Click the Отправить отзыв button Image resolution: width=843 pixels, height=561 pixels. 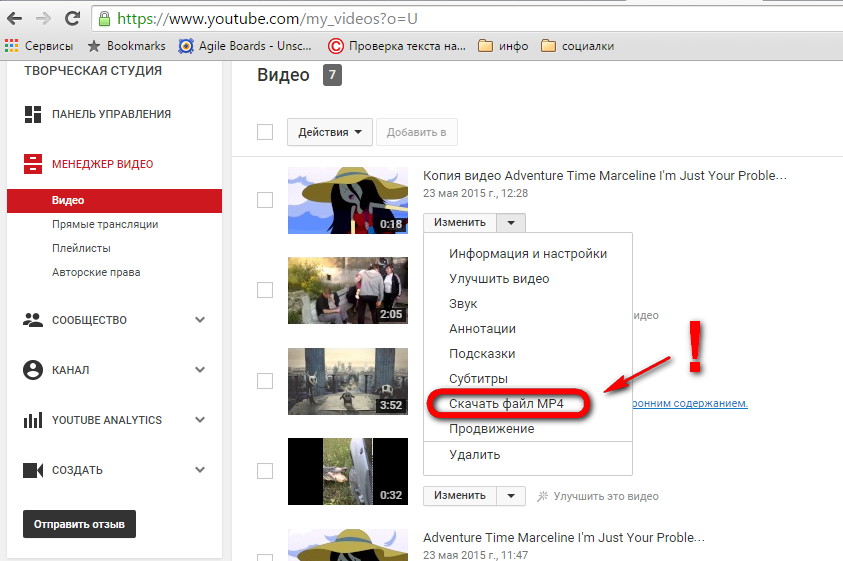click(80, 524)
